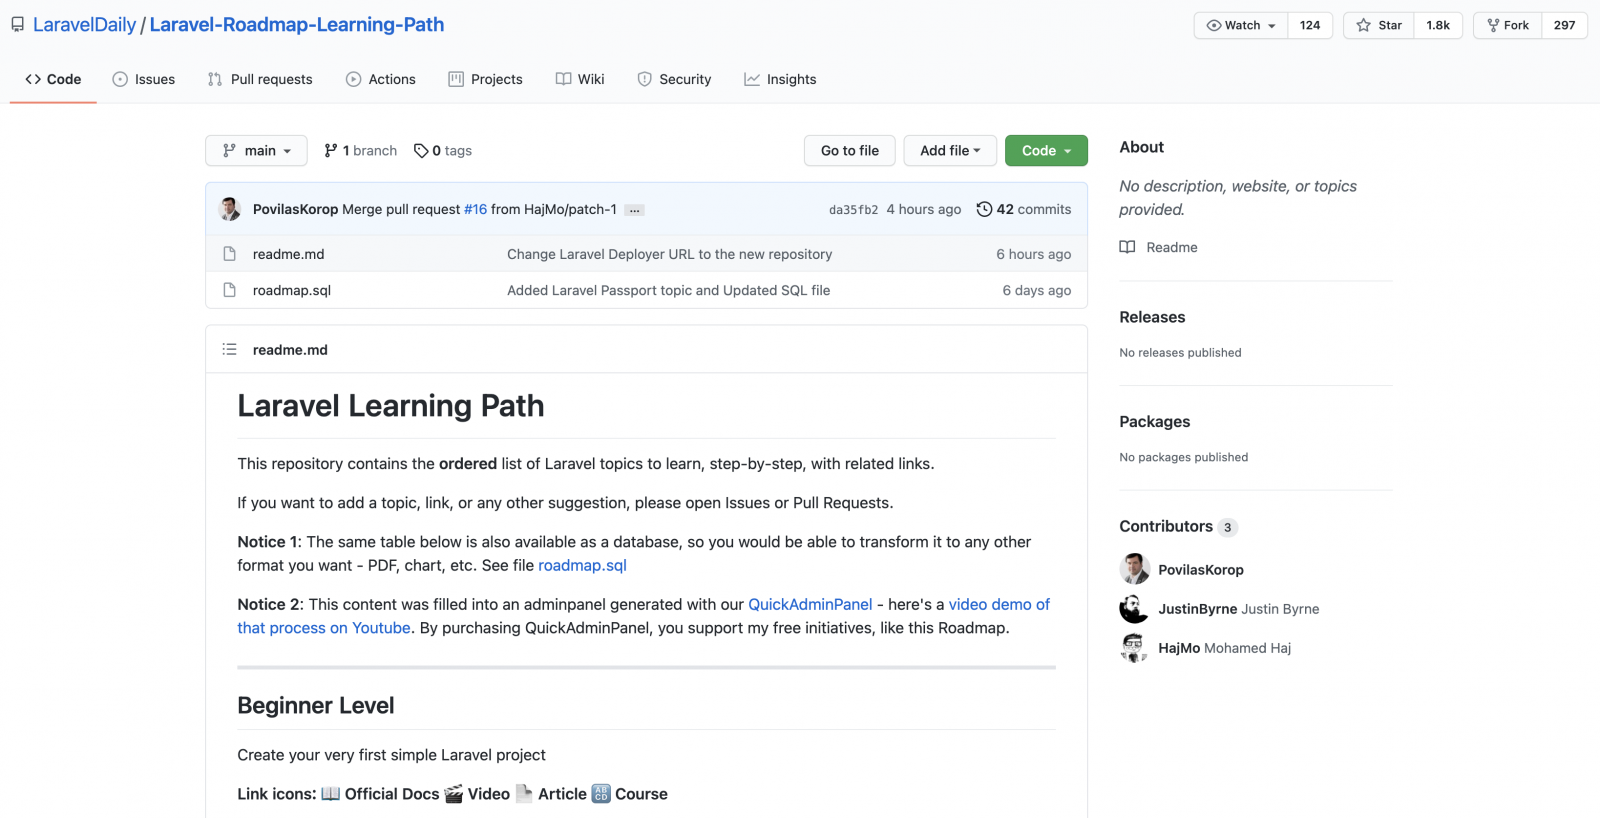Open the roadmap.sql file in list

pos(292,290)
